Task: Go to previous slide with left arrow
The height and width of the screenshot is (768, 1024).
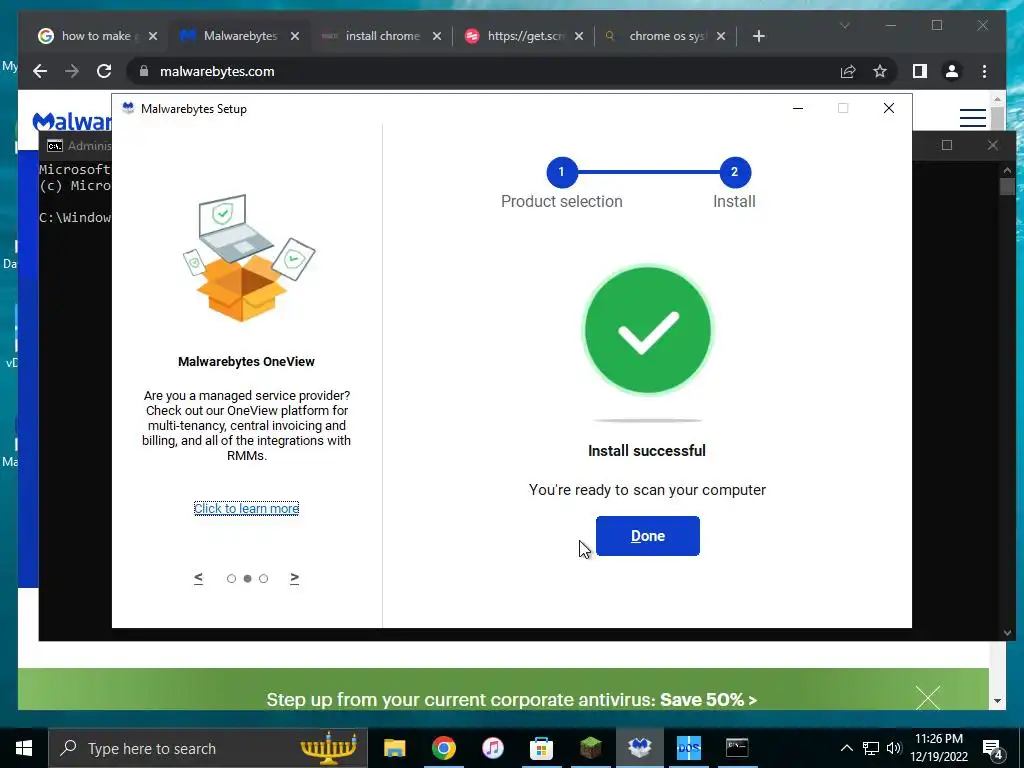Action: [x=199, y=578]
